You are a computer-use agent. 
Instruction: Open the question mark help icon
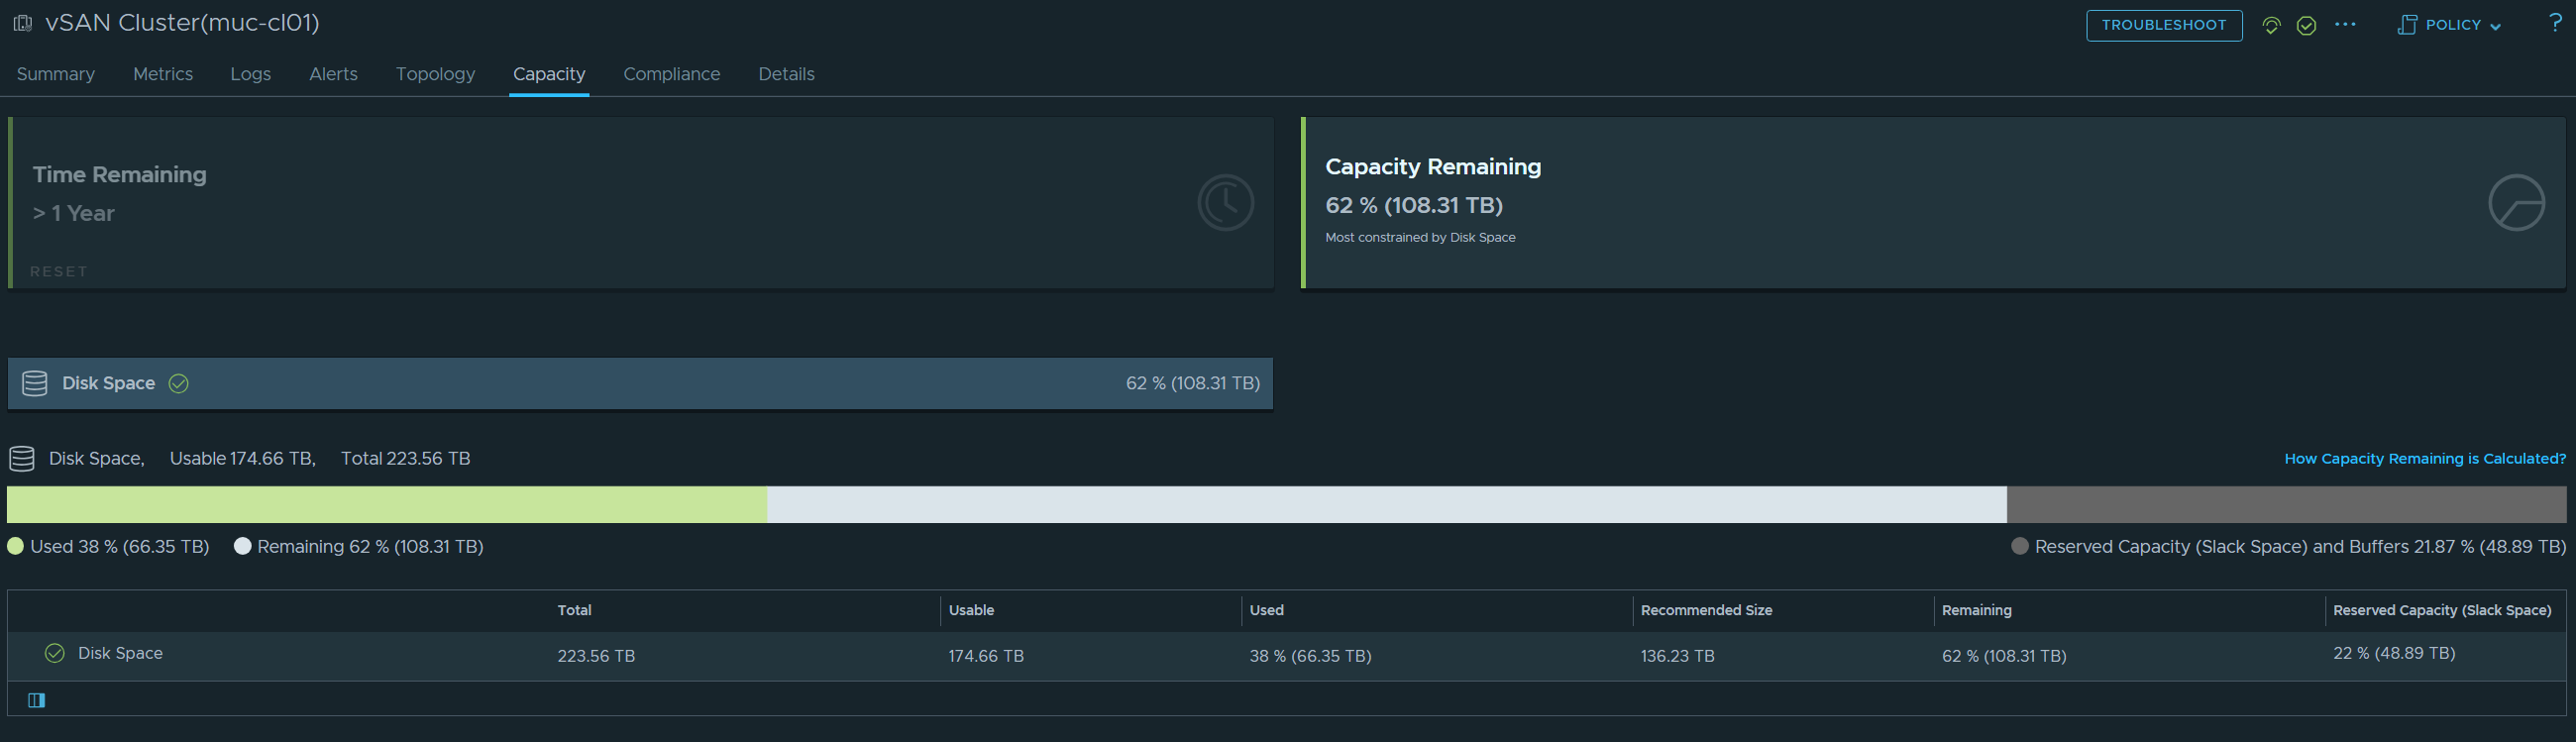2555,23
